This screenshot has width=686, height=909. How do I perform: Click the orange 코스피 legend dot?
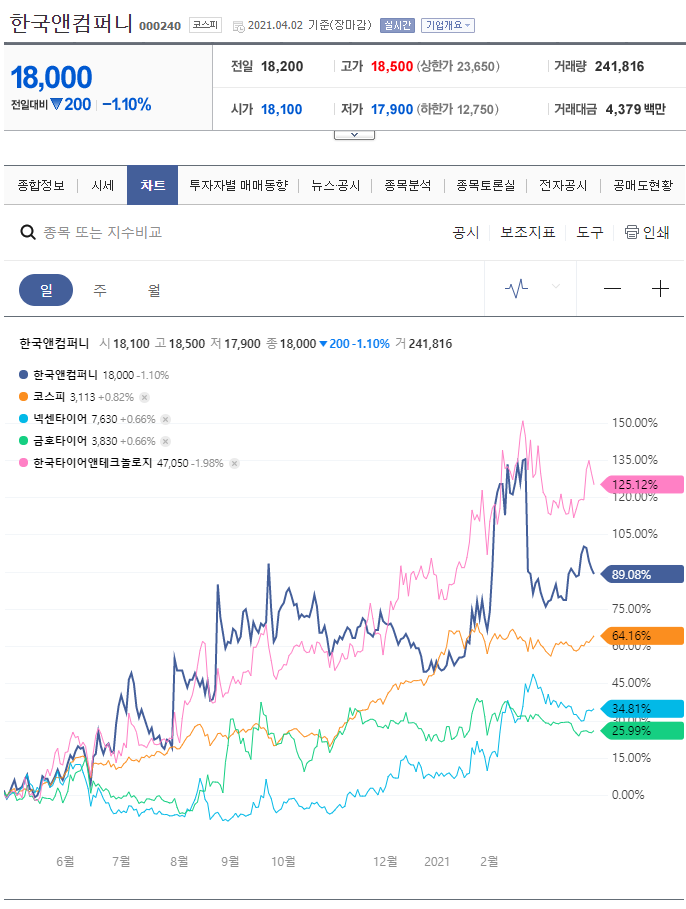[x=24, y=397]
